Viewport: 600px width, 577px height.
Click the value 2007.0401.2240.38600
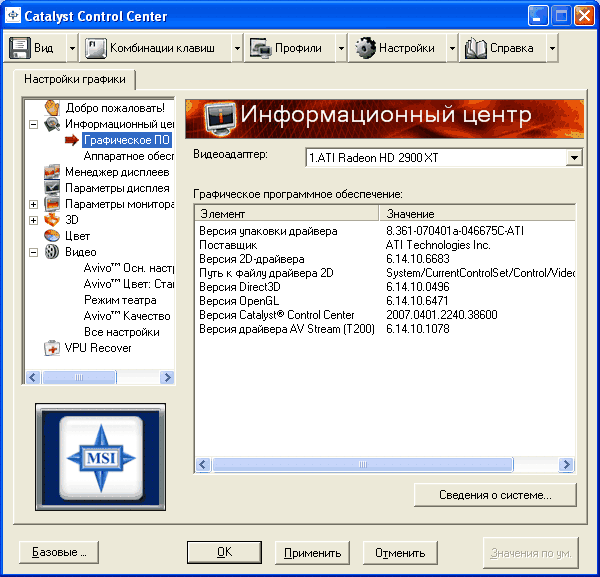(x=442, y=315)
